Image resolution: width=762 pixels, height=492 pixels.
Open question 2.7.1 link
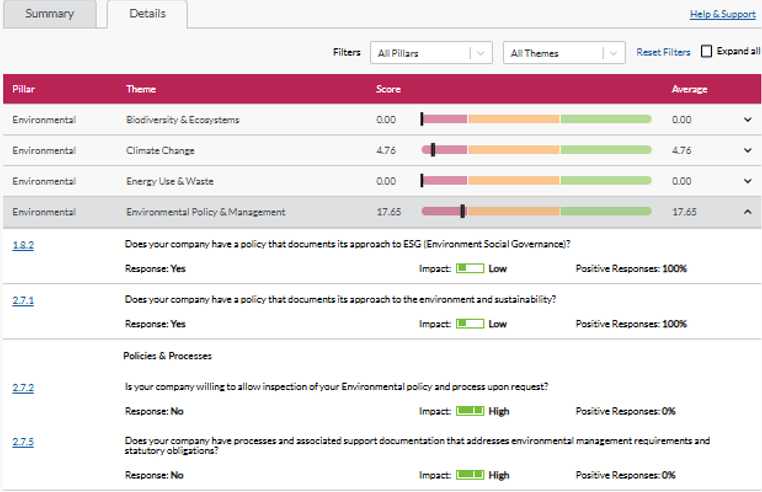tap(23, 300)
